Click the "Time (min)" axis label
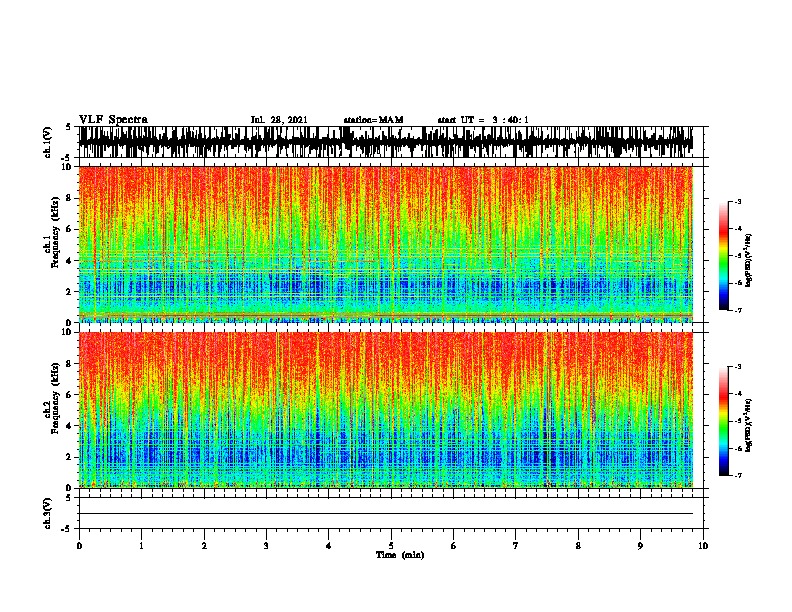This screenshot has width=792, height=612. point(400,555)
